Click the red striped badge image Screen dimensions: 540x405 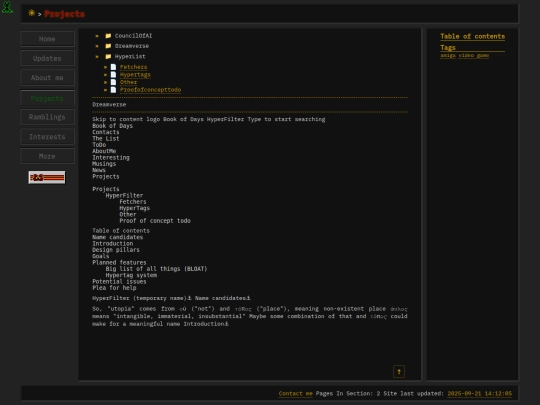[46, 177]
